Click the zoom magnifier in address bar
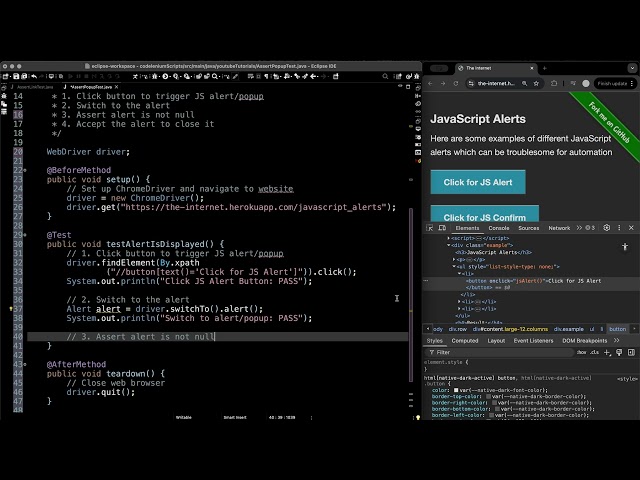Viewport: 640px width, 480px height. click(524, 83)
